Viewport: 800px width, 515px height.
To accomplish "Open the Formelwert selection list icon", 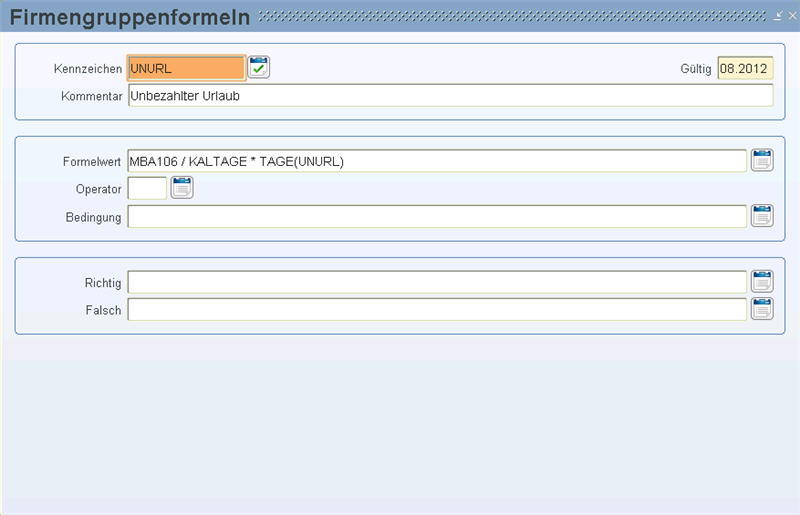I will [x=762, y=161].
